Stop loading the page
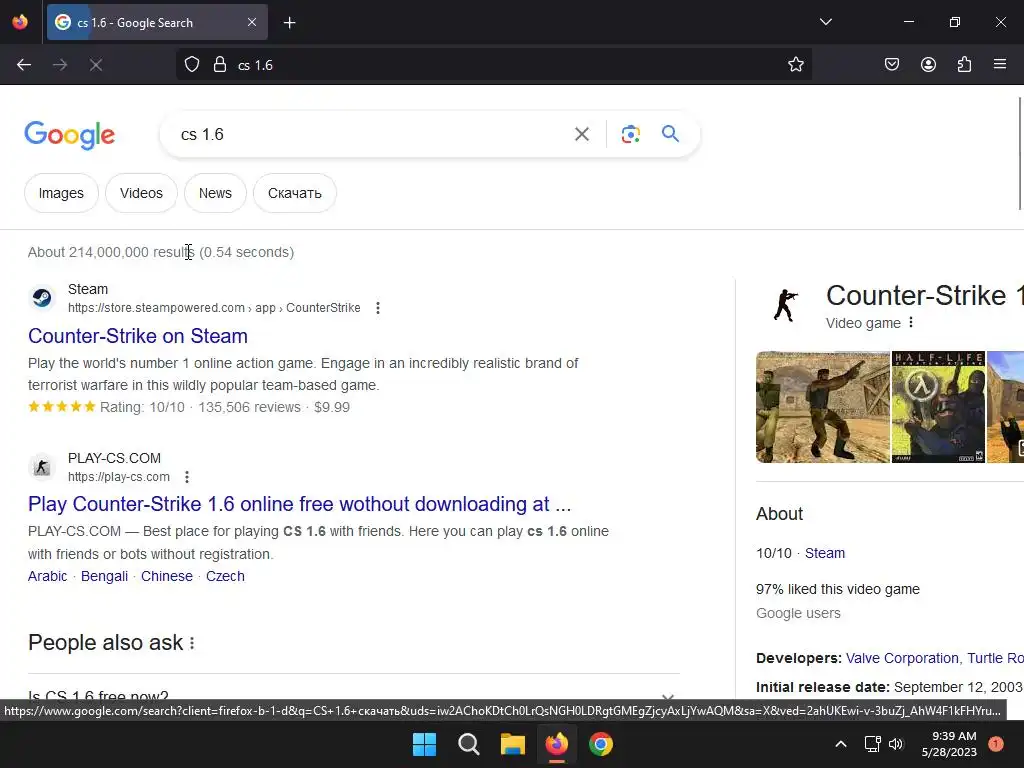 pyautogui.click(x=96, y=65)
